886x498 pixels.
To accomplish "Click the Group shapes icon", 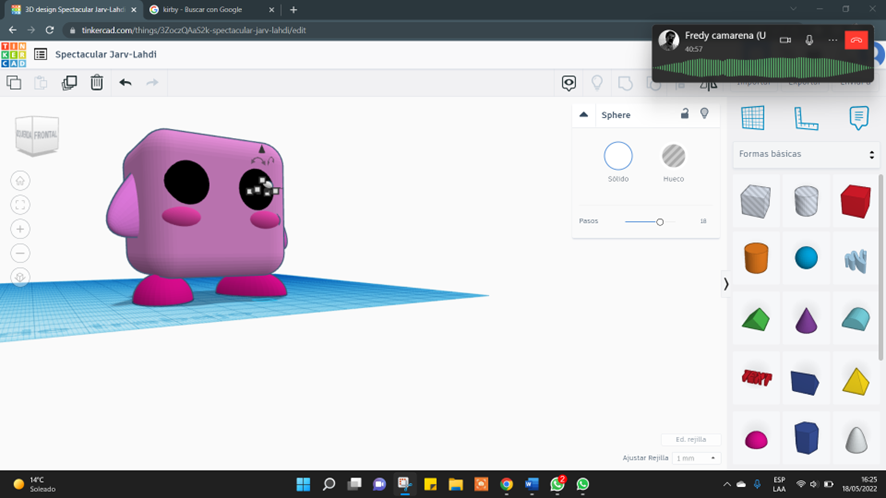I will pyautogui.click(x=626, y=83).
